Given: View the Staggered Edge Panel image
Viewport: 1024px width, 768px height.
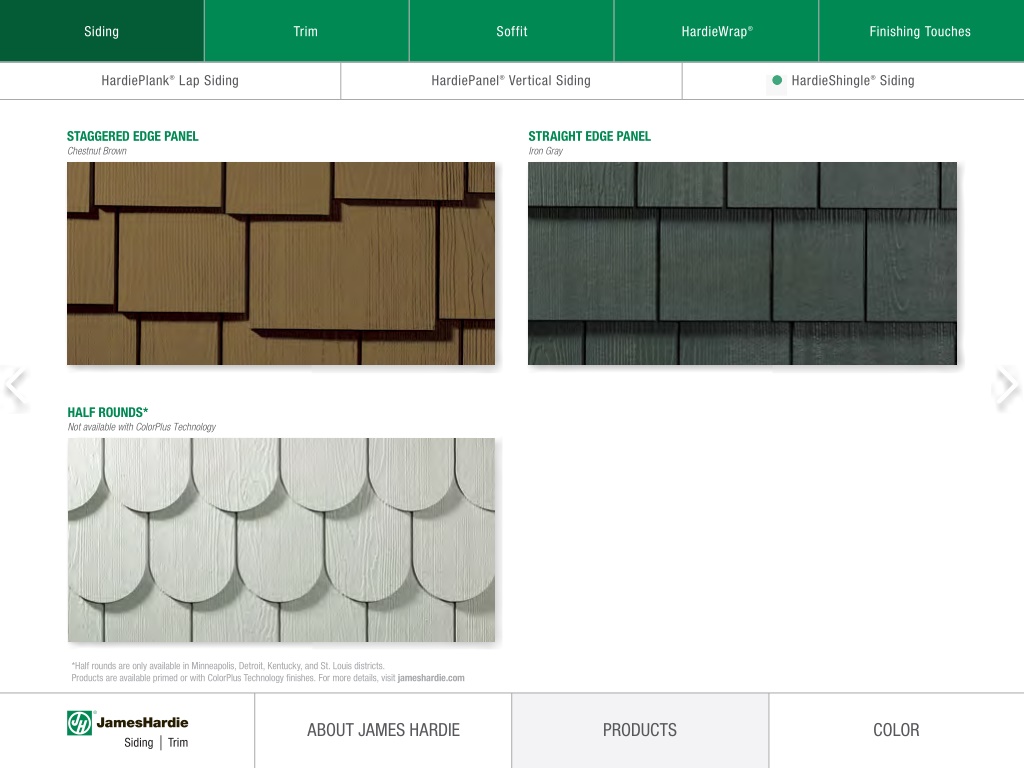Looking at the screenshot, I should [281, 263].
